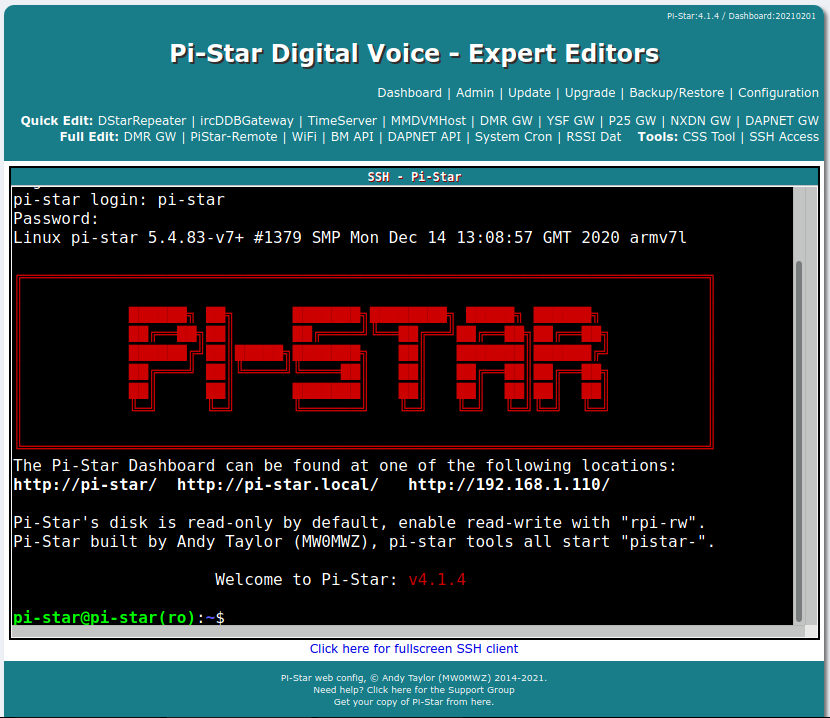The height and width of the screenshot is (718, 830).
Task: Open DAPNET API editor
Action: pyautogui.click(x=424, y=137)
